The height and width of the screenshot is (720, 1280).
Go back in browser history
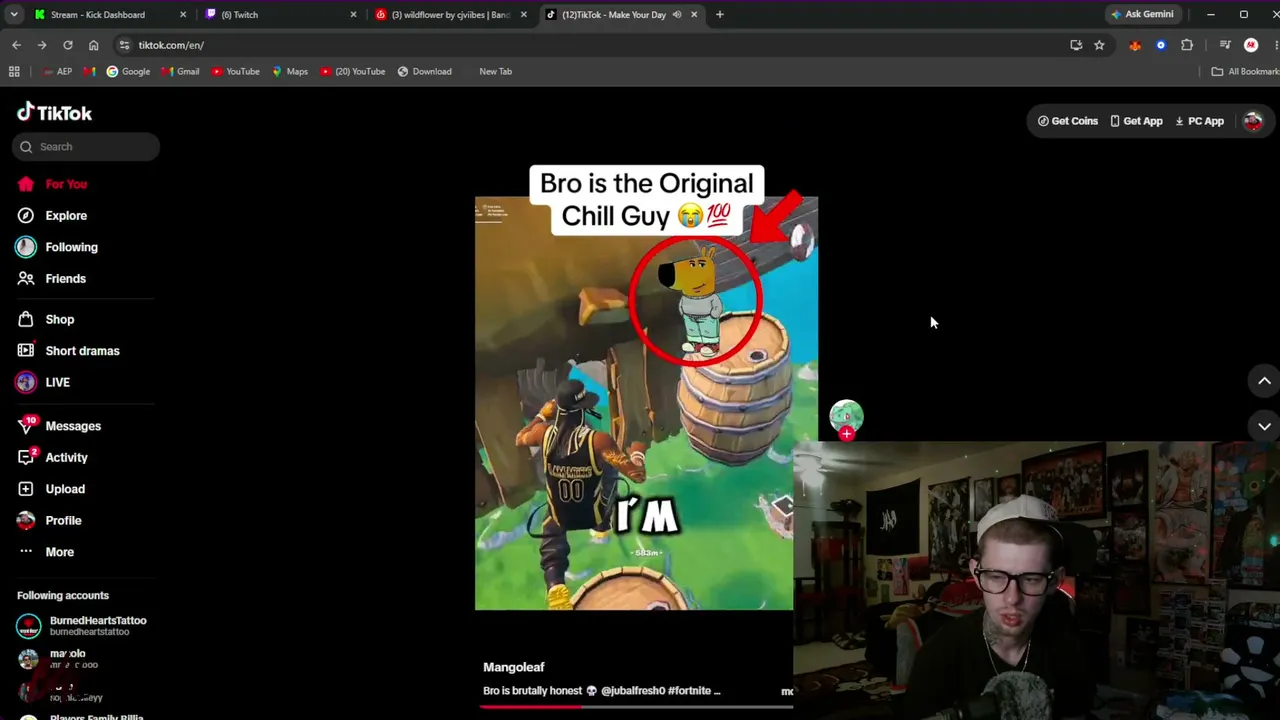(16, 45)
